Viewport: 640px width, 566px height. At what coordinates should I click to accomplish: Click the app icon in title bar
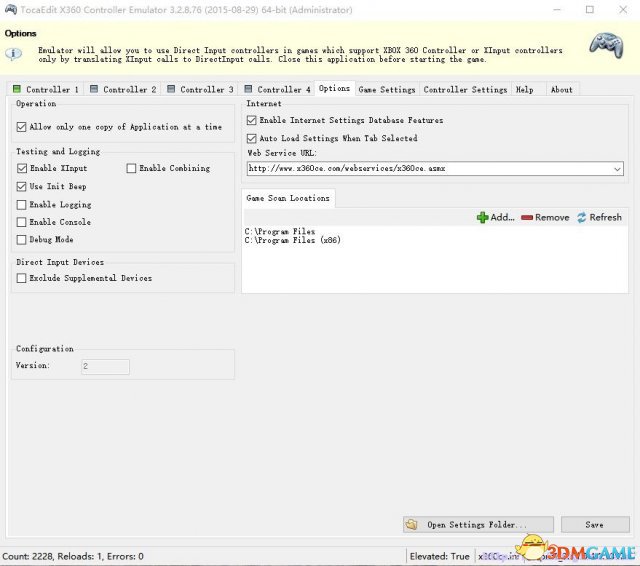click(x=11, y=9)
